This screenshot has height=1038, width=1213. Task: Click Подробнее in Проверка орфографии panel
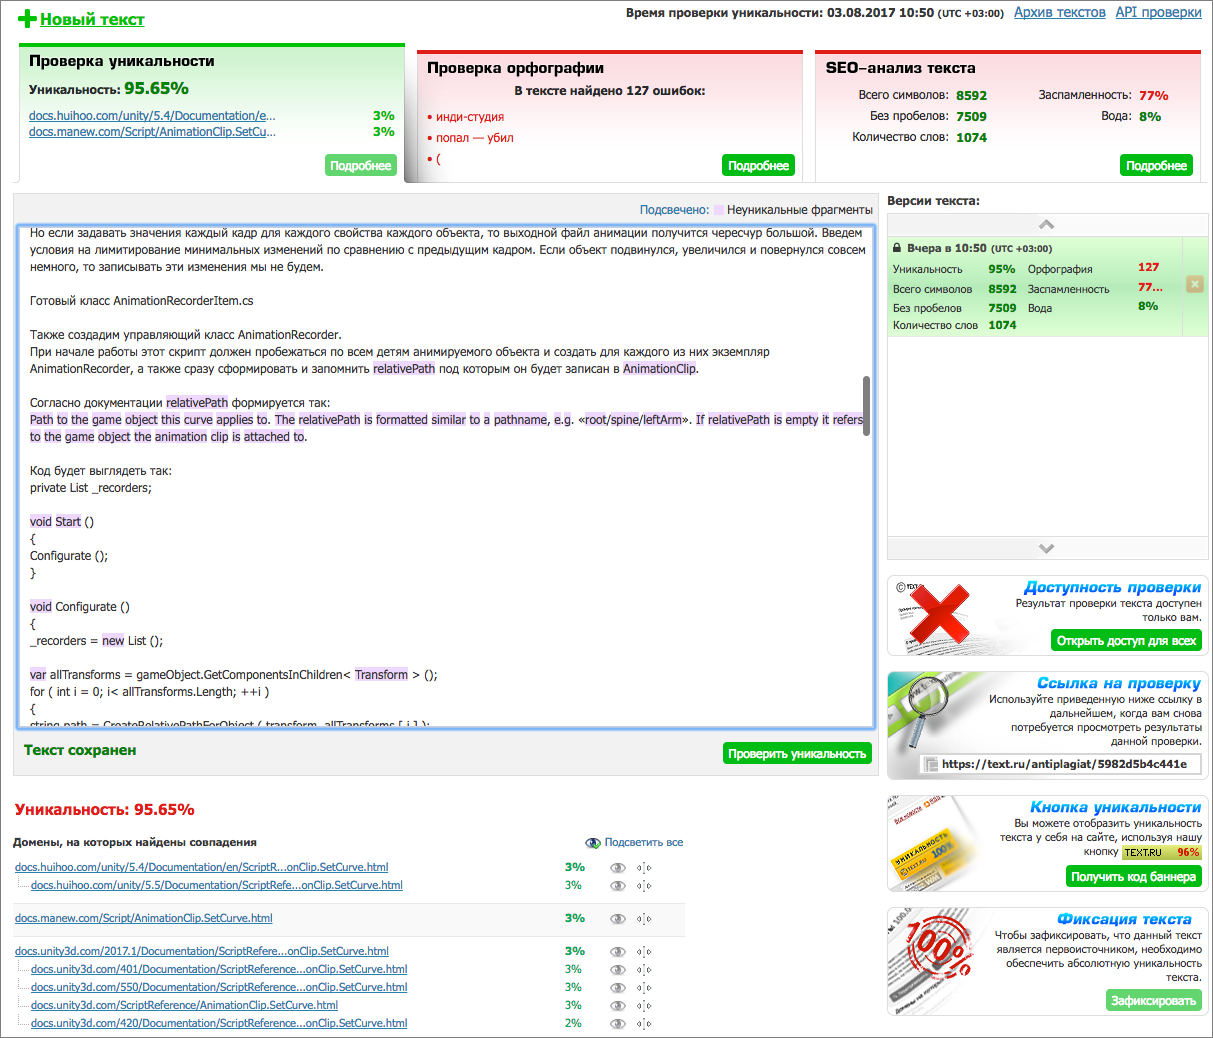pyautogui.click(x=758, y=165)
